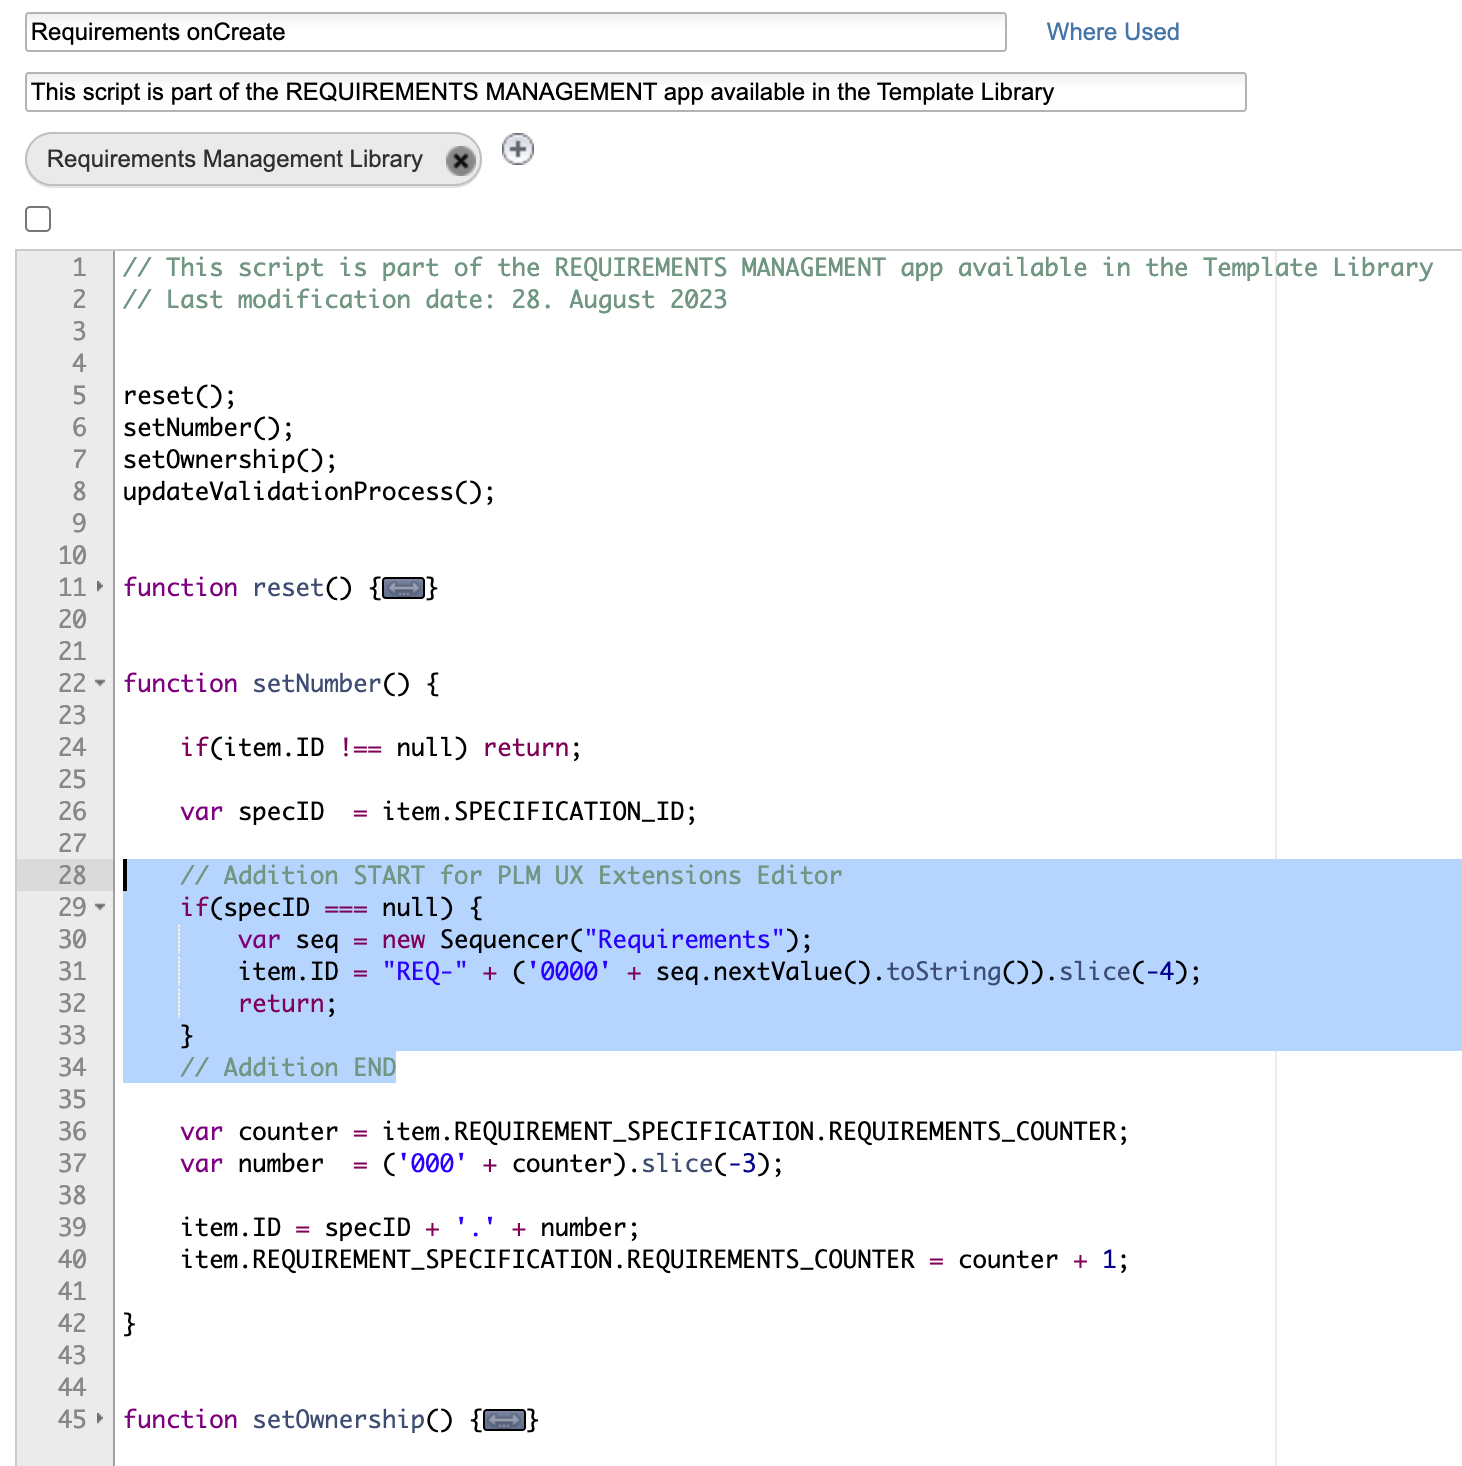Edit the script name field Requirements onCreate

pos(515,32)
